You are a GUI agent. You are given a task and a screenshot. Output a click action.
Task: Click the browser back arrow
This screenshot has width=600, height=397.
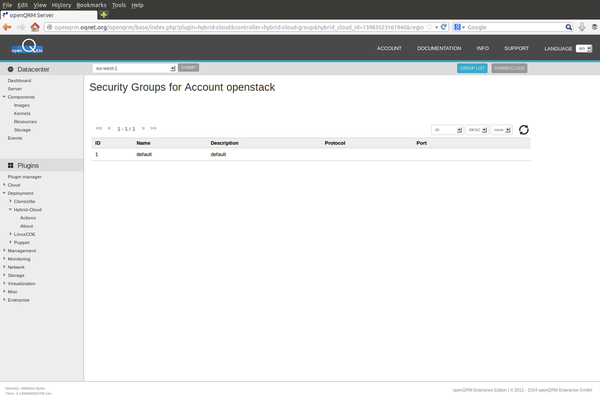coord(7,27)
